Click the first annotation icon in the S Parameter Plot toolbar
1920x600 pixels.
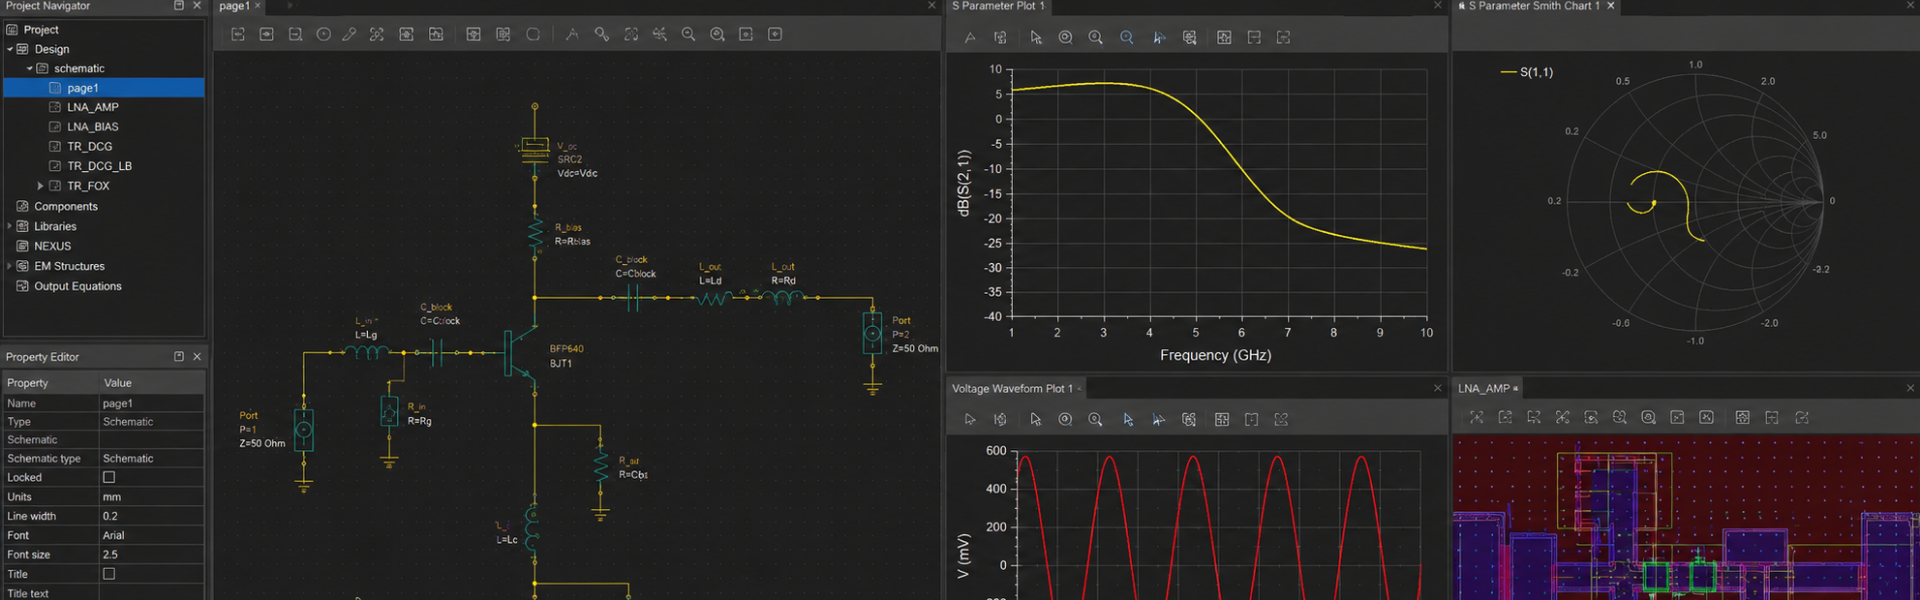coord(970,37)
